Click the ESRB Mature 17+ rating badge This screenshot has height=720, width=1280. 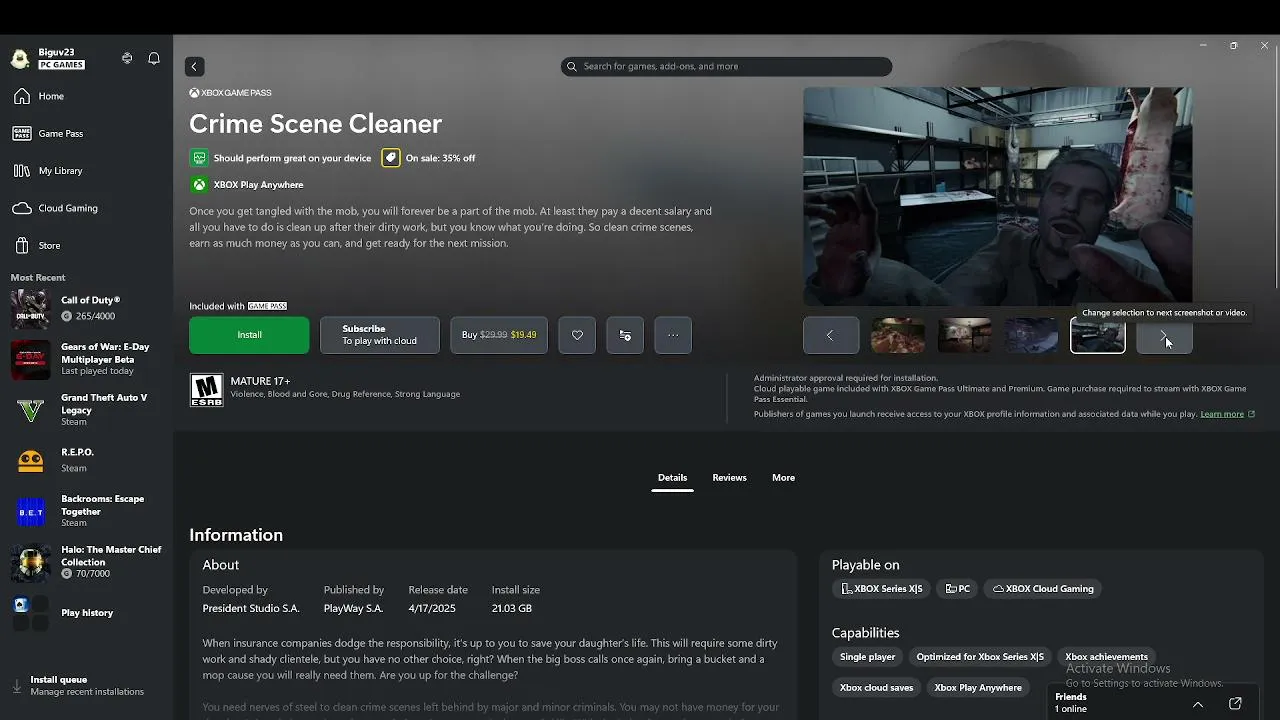207,390
